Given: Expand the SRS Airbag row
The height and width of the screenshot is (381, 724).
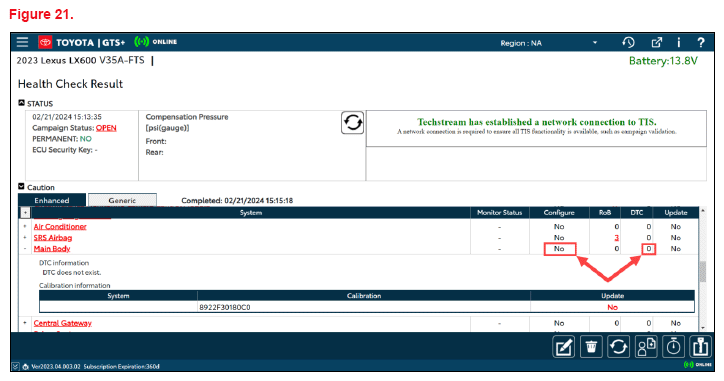Looking at the screenshot, I should (25, 237).
